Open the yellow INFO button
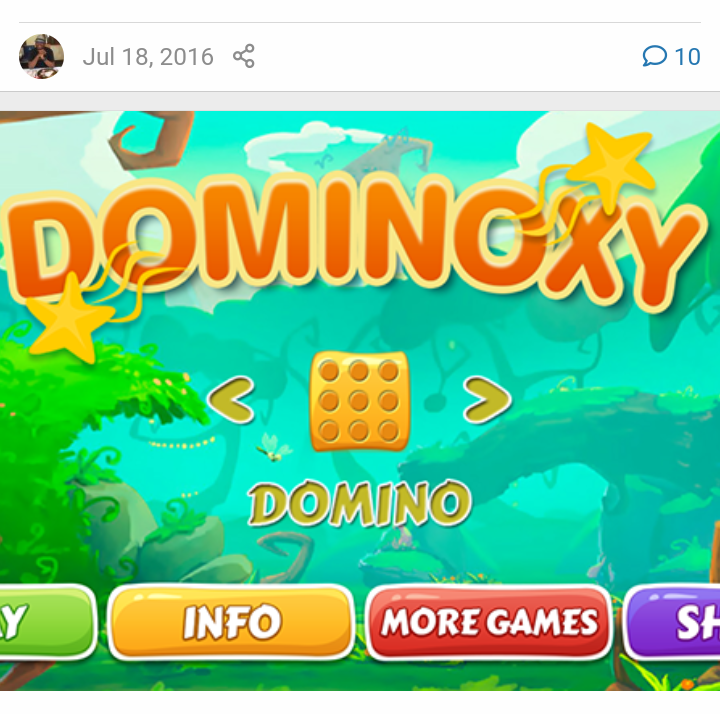 coord(231,622)
